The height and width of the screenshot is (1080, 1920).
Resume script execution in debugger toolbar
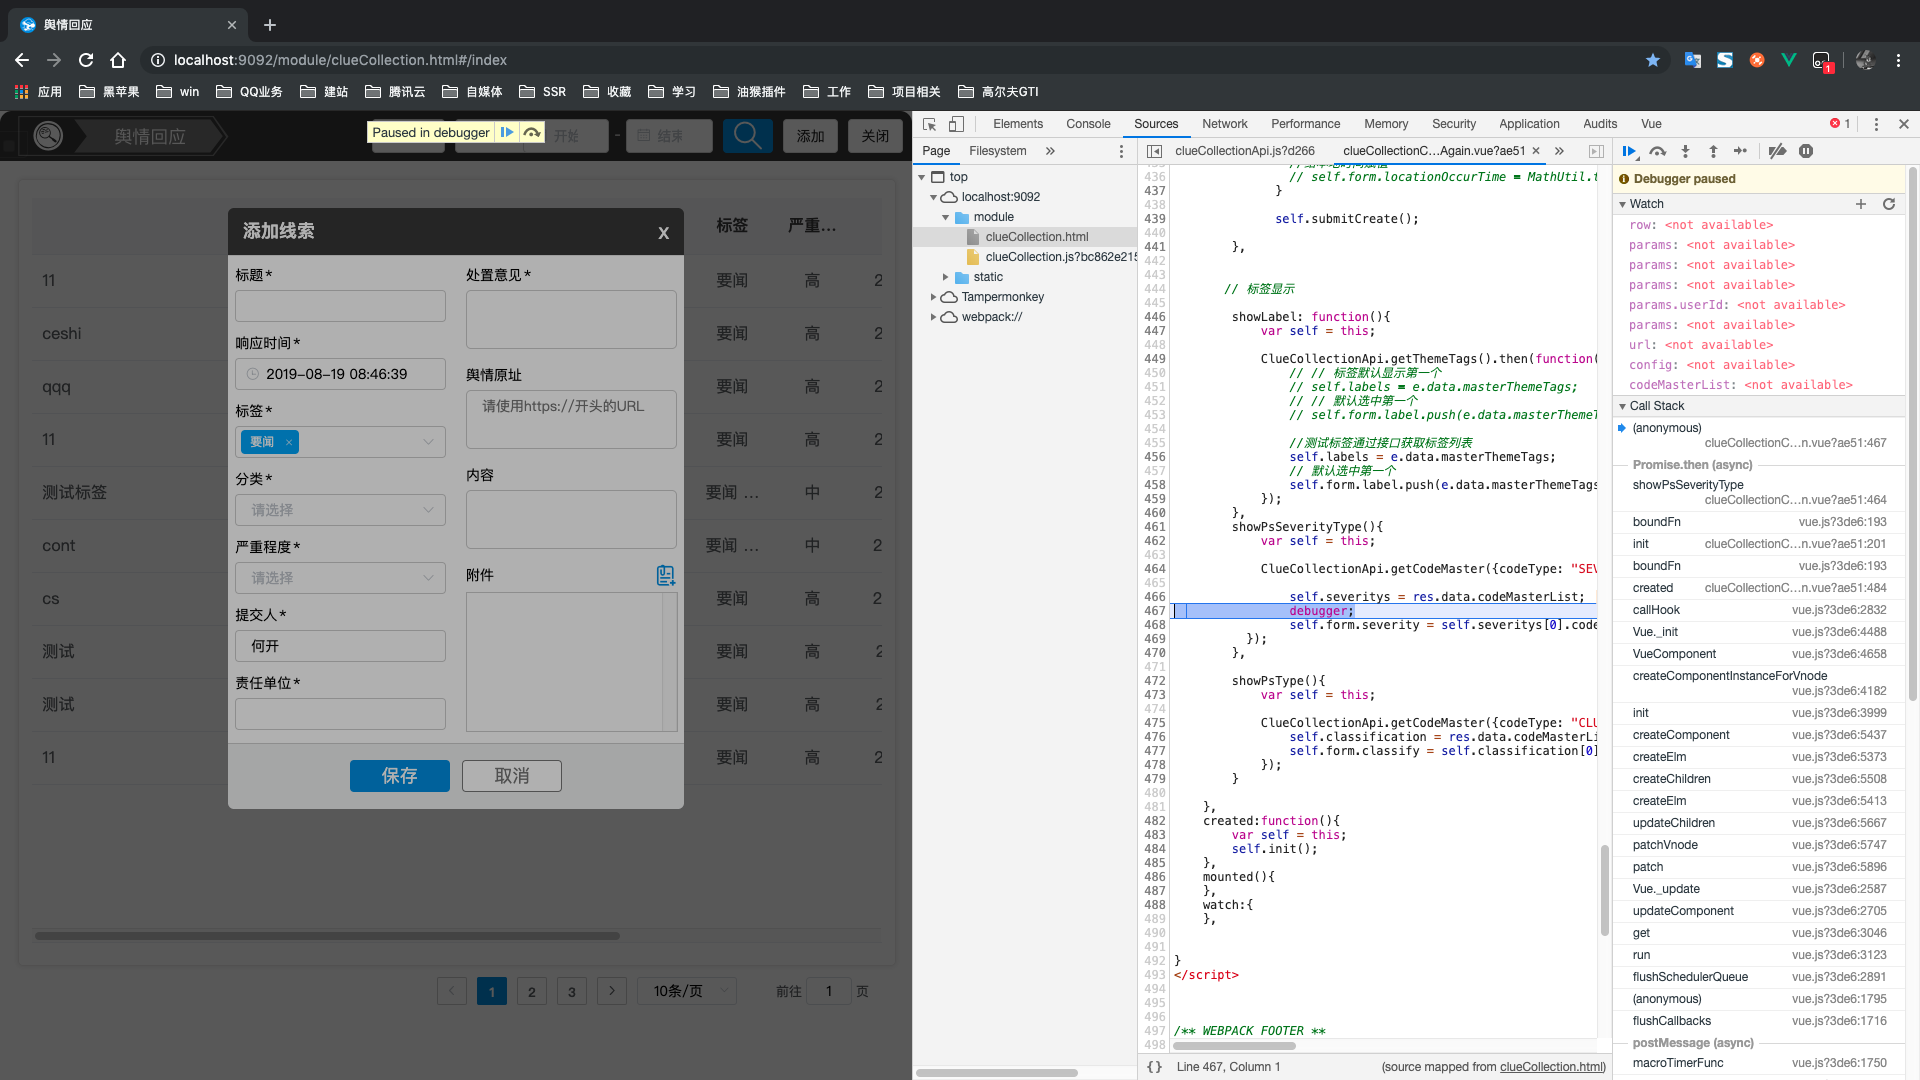pyautogui.click(x=1629, y=151)
